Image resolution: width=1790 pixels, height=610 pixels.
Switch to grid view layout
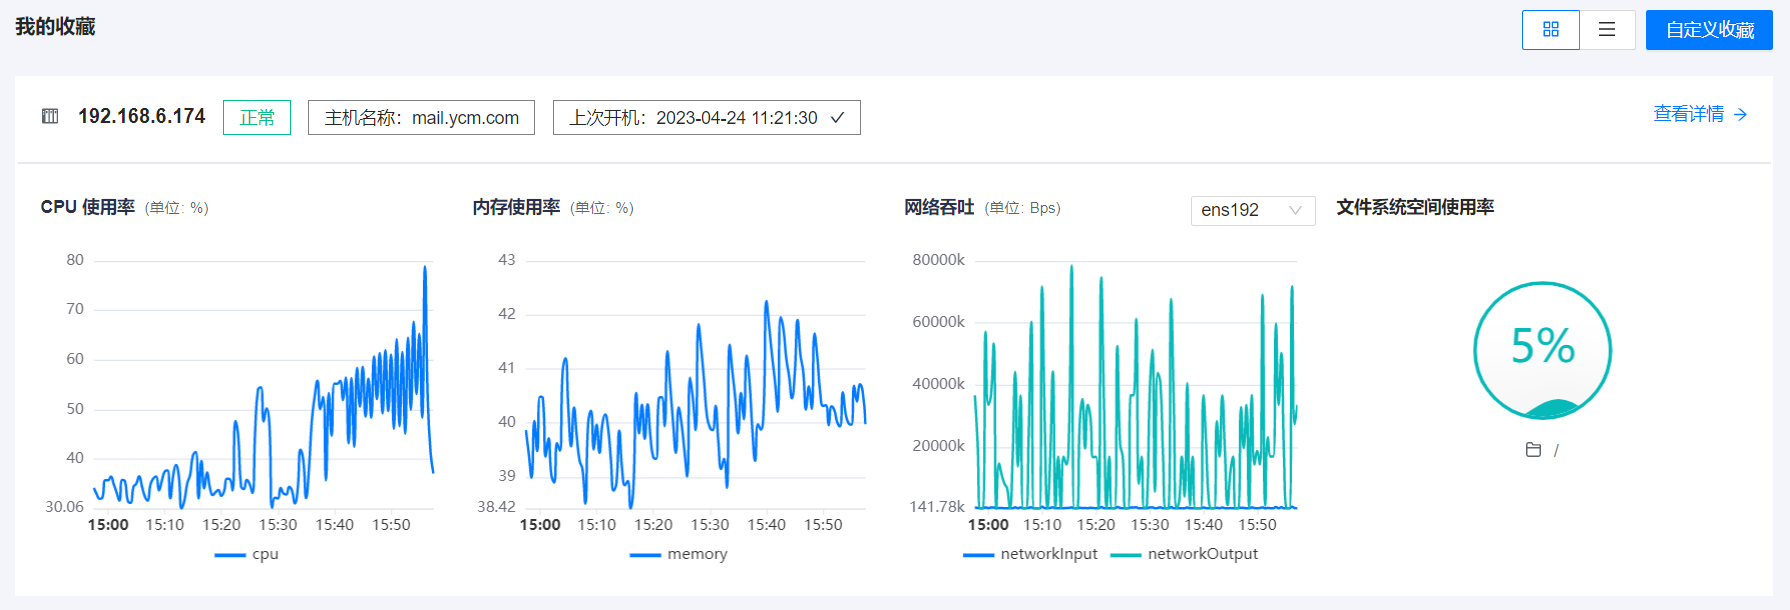pos(1550,30)
